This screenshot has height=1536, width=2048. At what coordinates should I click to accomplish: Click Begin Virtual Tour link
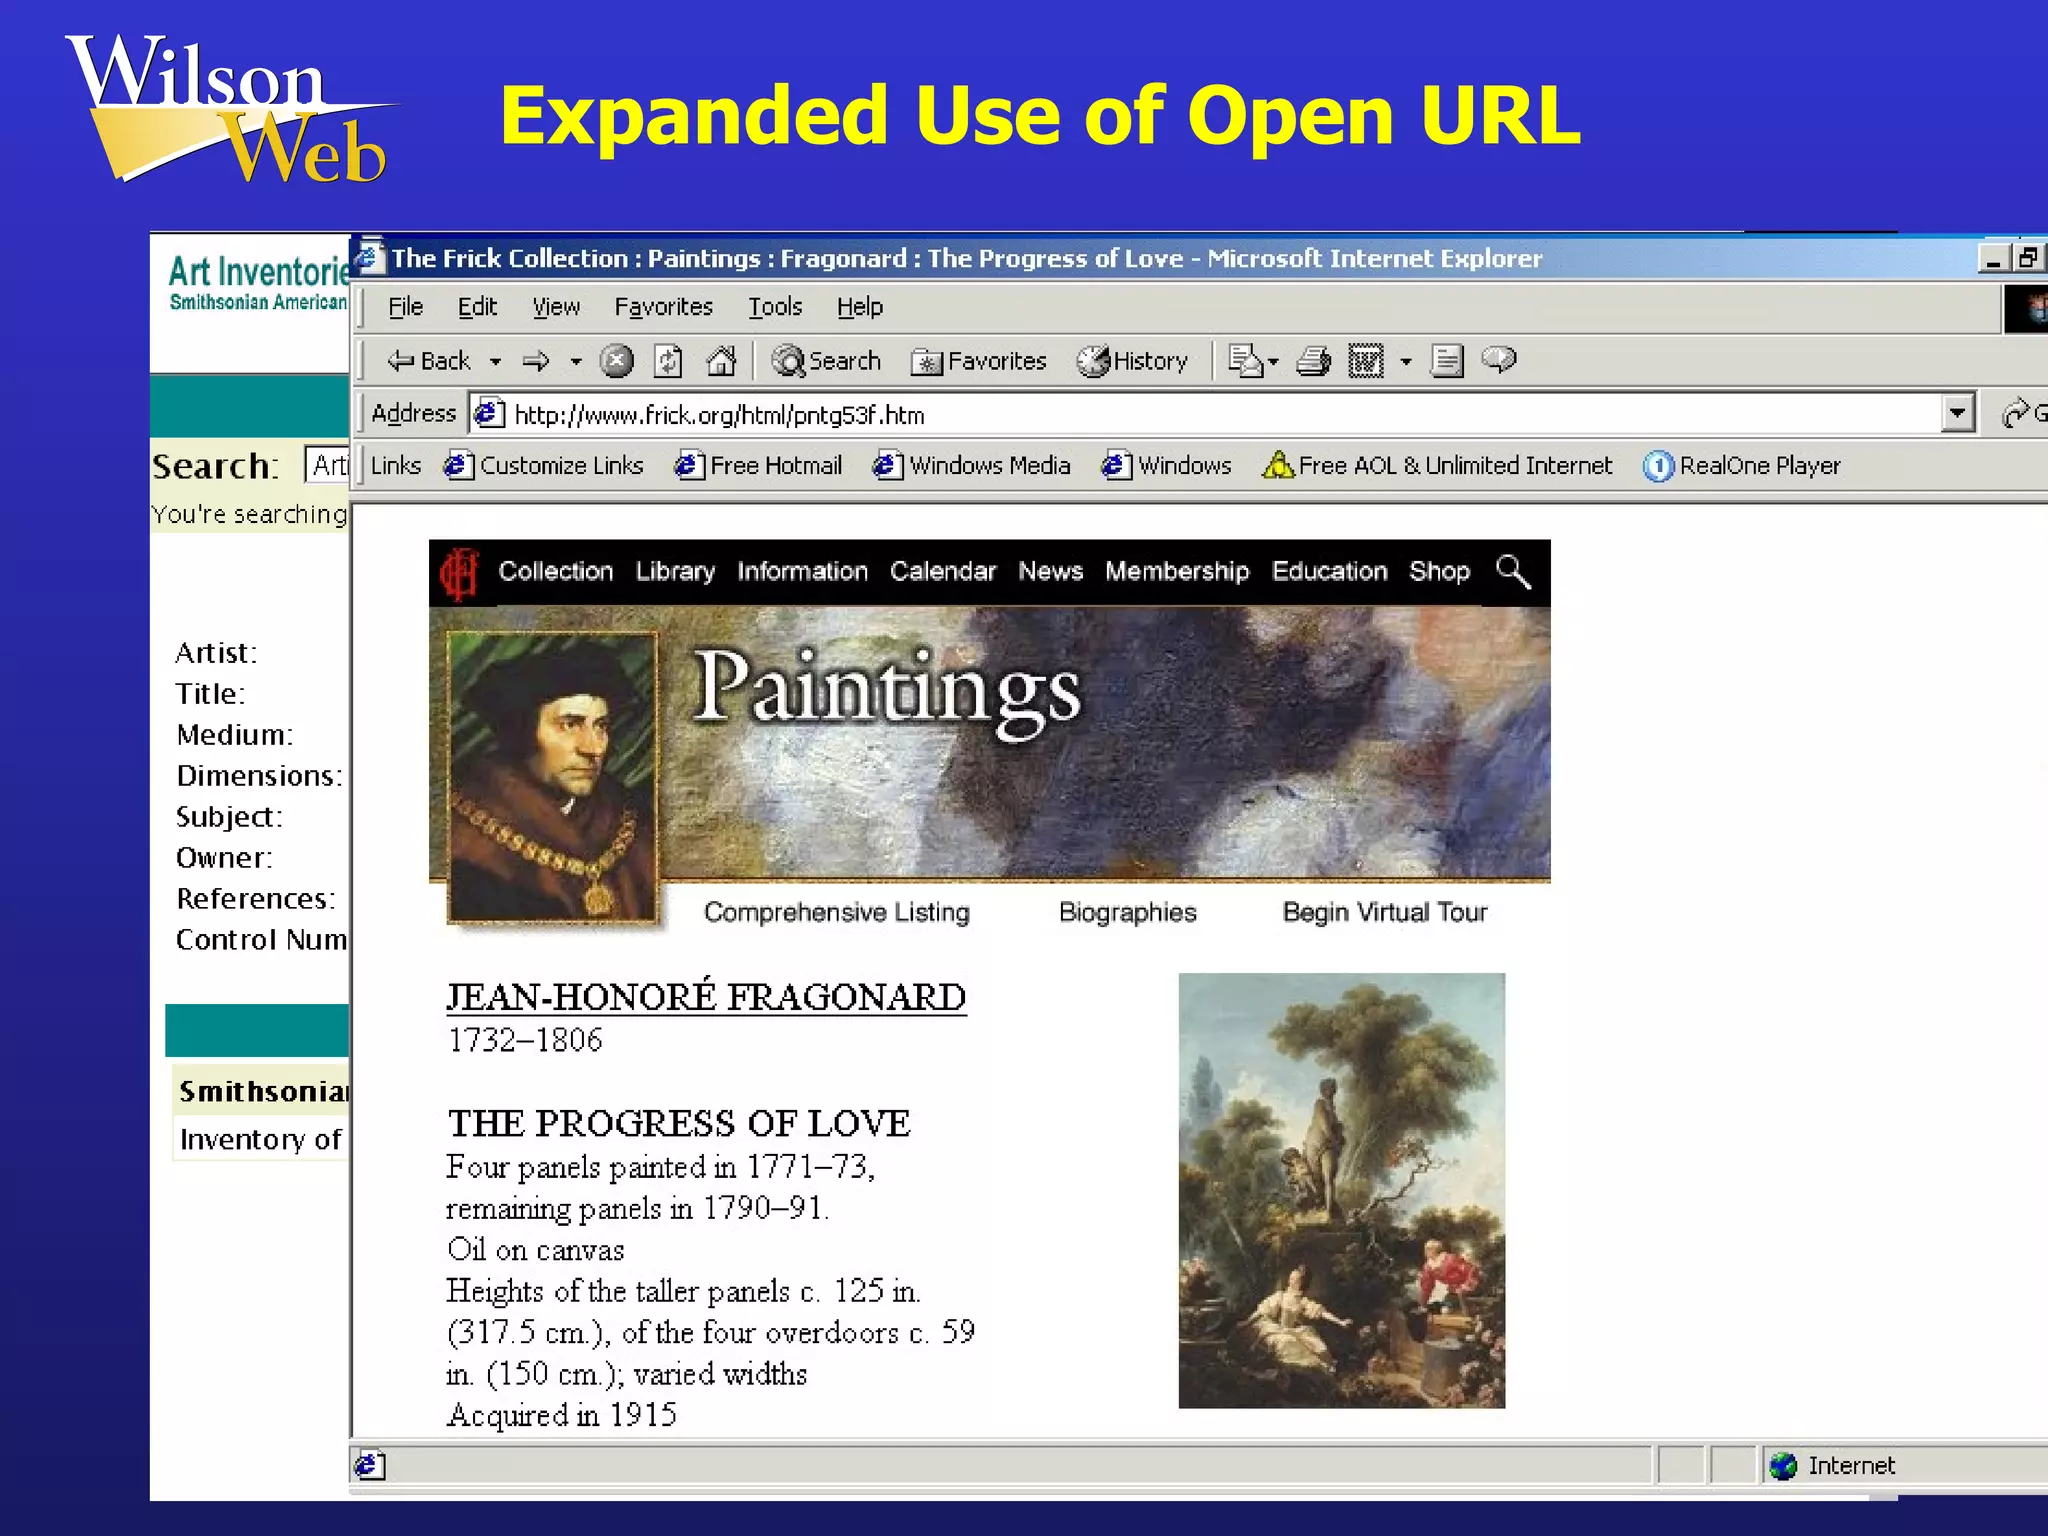tap(1385, 912)
